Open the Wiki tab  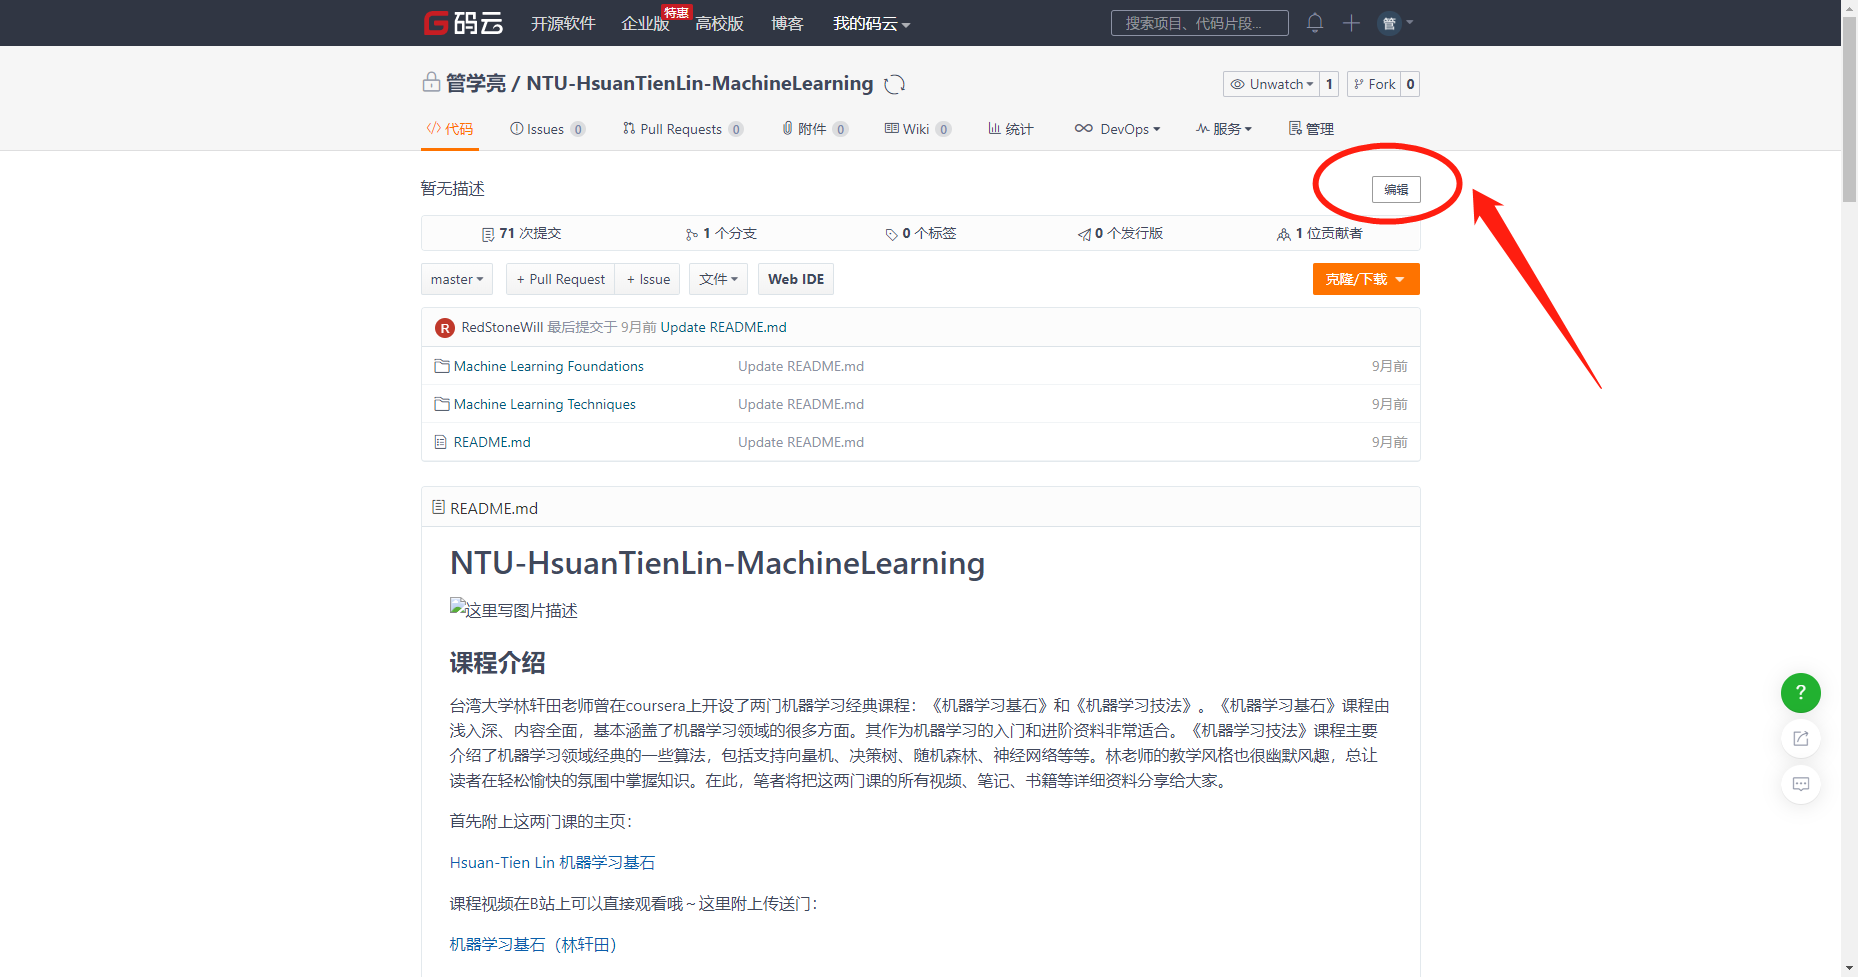pyautogui.click(x=918, y=129)
